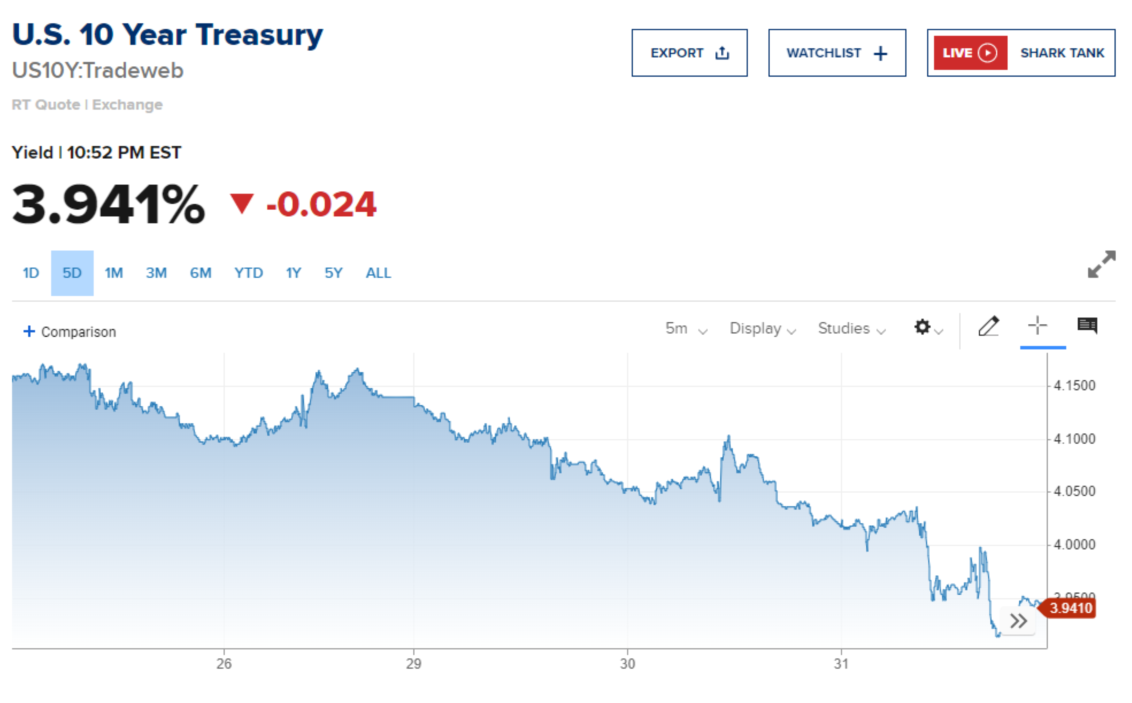This screenshot has width=1132, height=703.
Task: Expand the 5m interval dropdown
Action: (x=686, y=328)
